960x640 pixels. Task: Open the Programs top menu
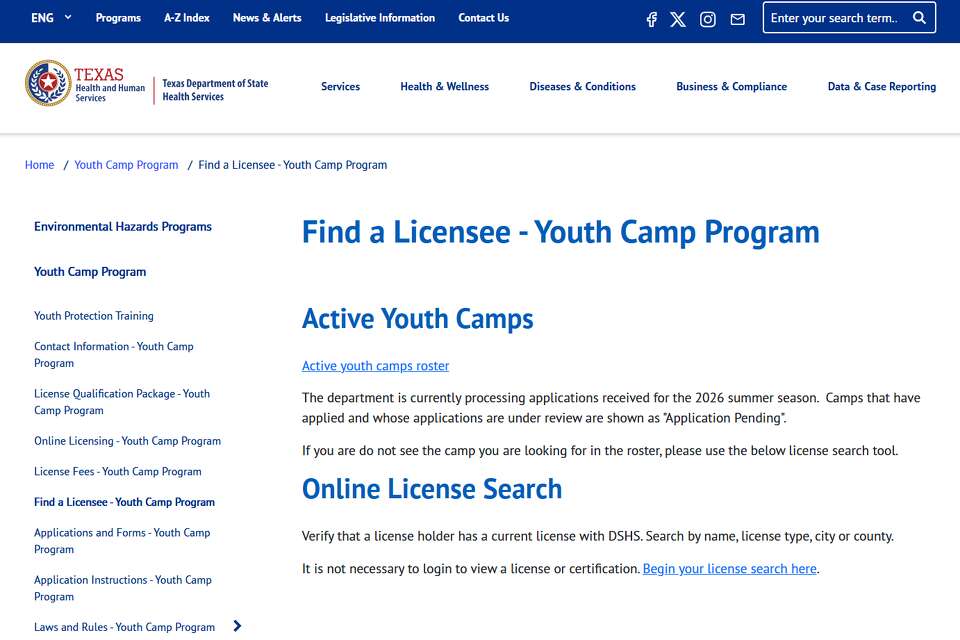pyautogui.click(x=118, y=18)
